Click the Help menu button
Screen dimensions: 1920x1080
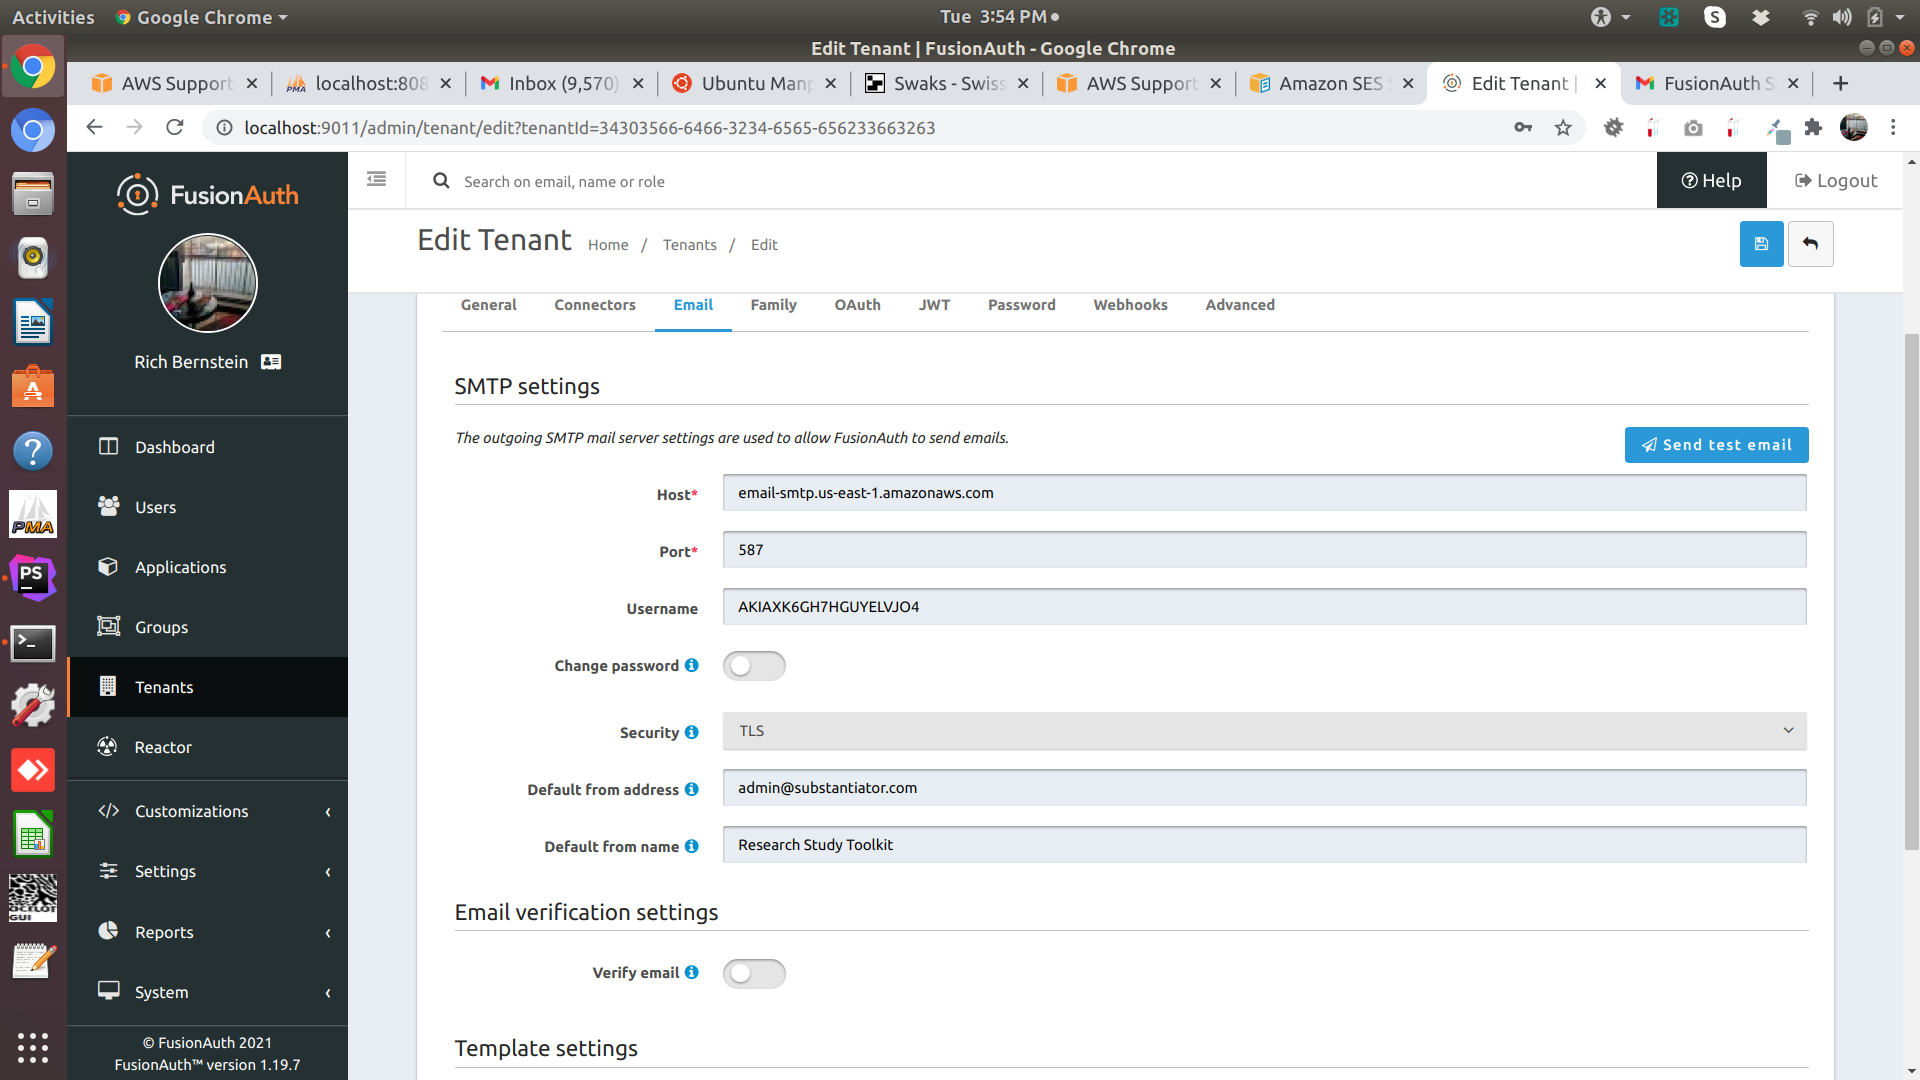pos(1712,181)
